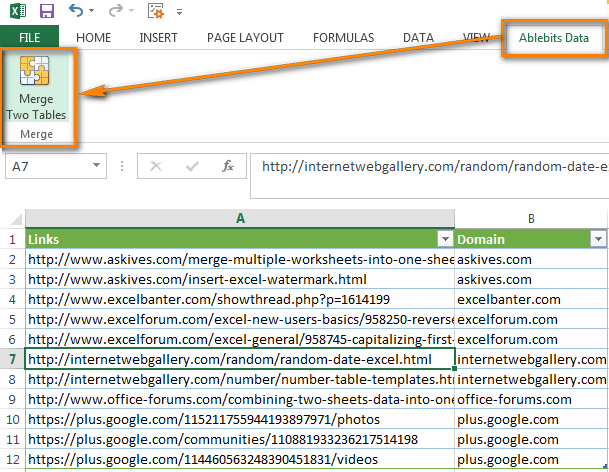
Task: Click the Select All corner triangle
Action: [x=16, y=219]
